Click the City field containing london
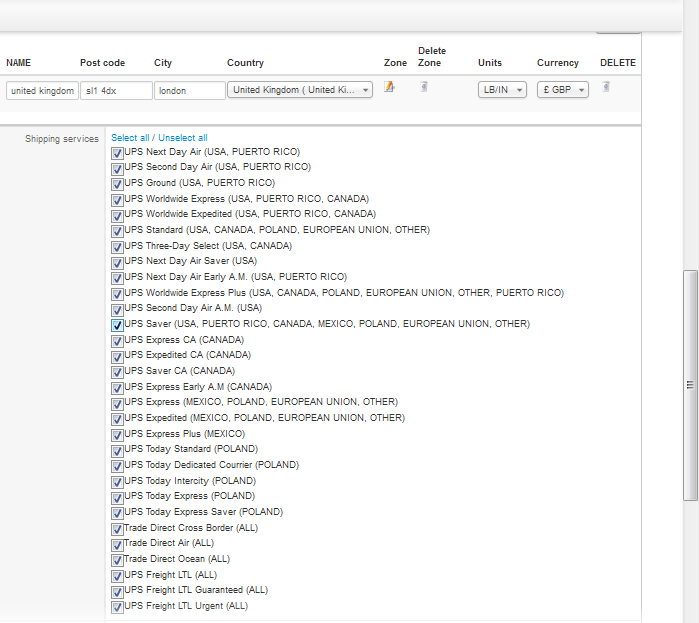699x623 pixels. [x=190, y=91]
